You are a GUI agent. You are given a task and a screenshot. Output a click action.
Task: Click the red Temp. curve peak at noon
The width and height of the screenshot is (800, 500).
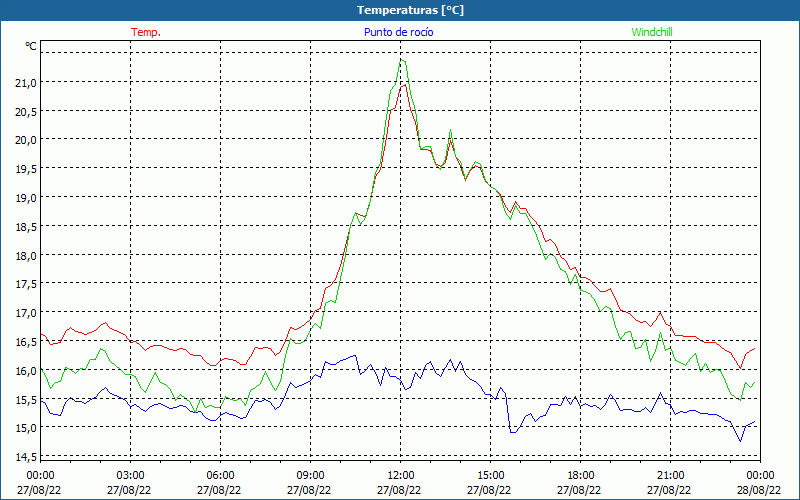[x=403, y=85]
